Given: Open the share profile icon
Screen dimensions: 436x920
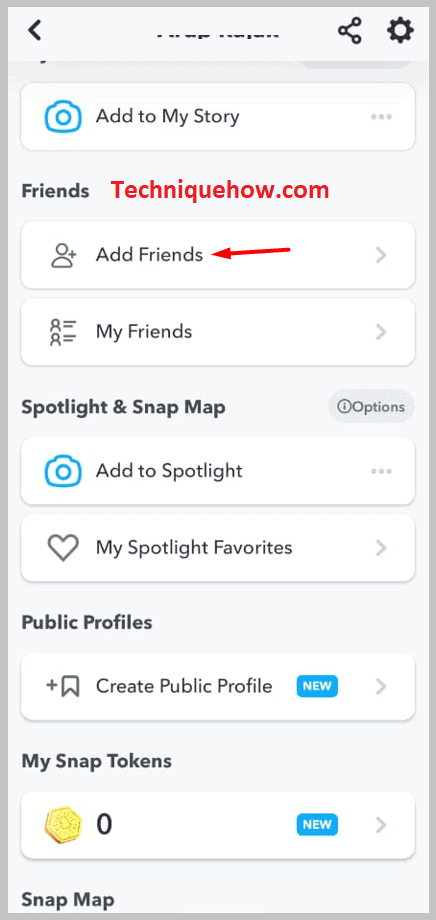Looking at the screenshot, I should [x=350, y=30].
